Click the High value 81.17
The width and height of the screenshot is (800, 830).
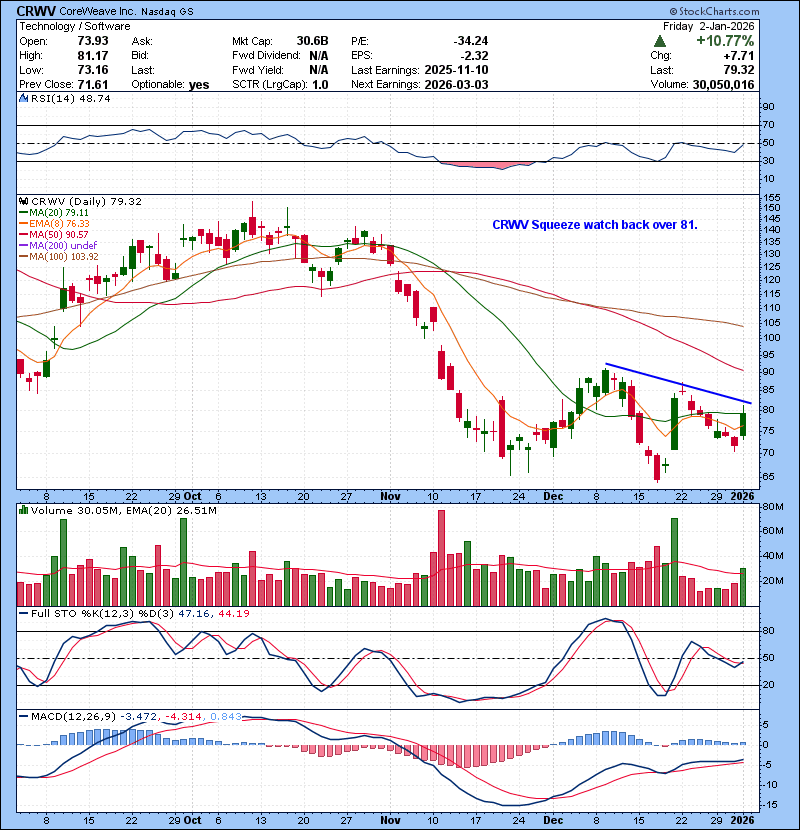click(x=93, y=56)
